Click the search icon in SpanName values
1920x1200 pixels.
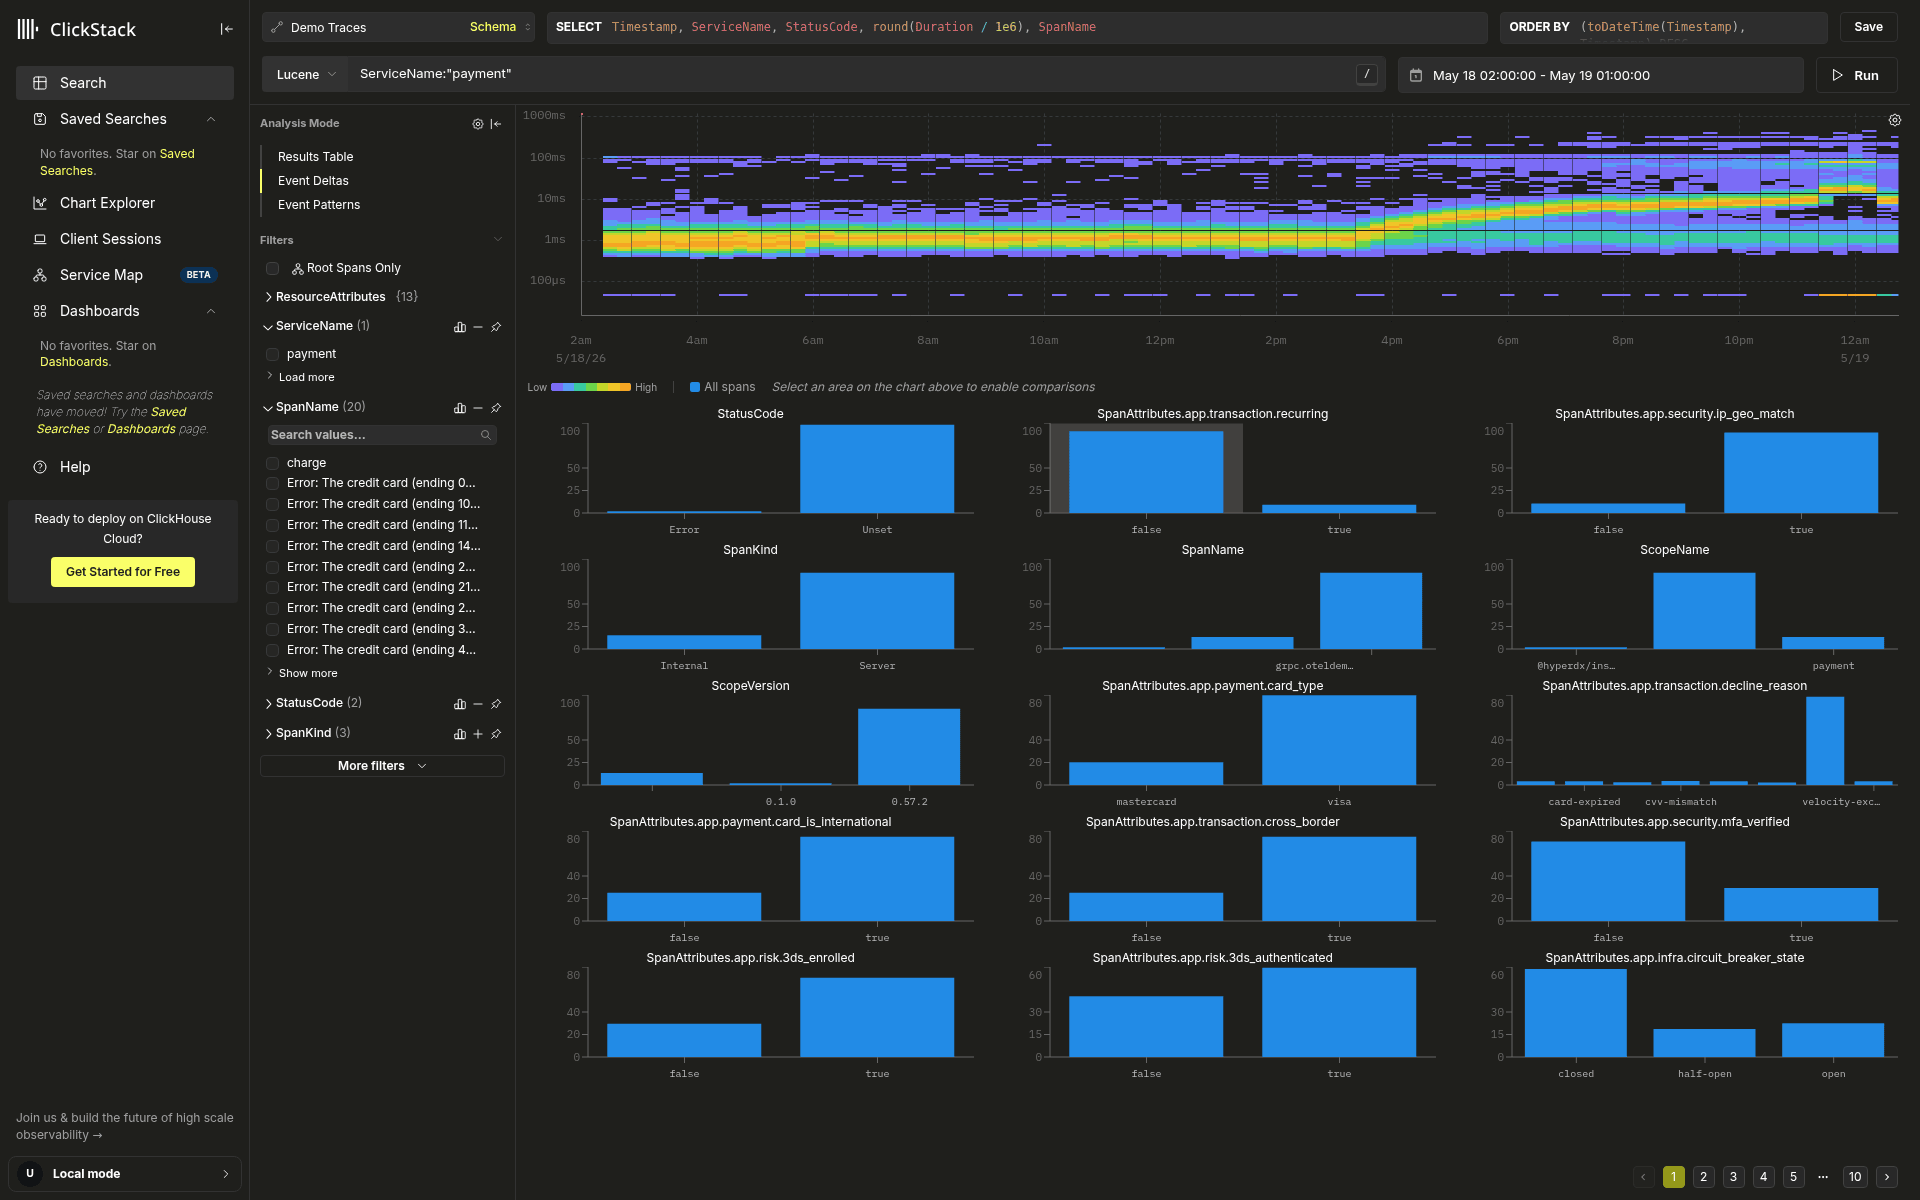pos(486,435)
